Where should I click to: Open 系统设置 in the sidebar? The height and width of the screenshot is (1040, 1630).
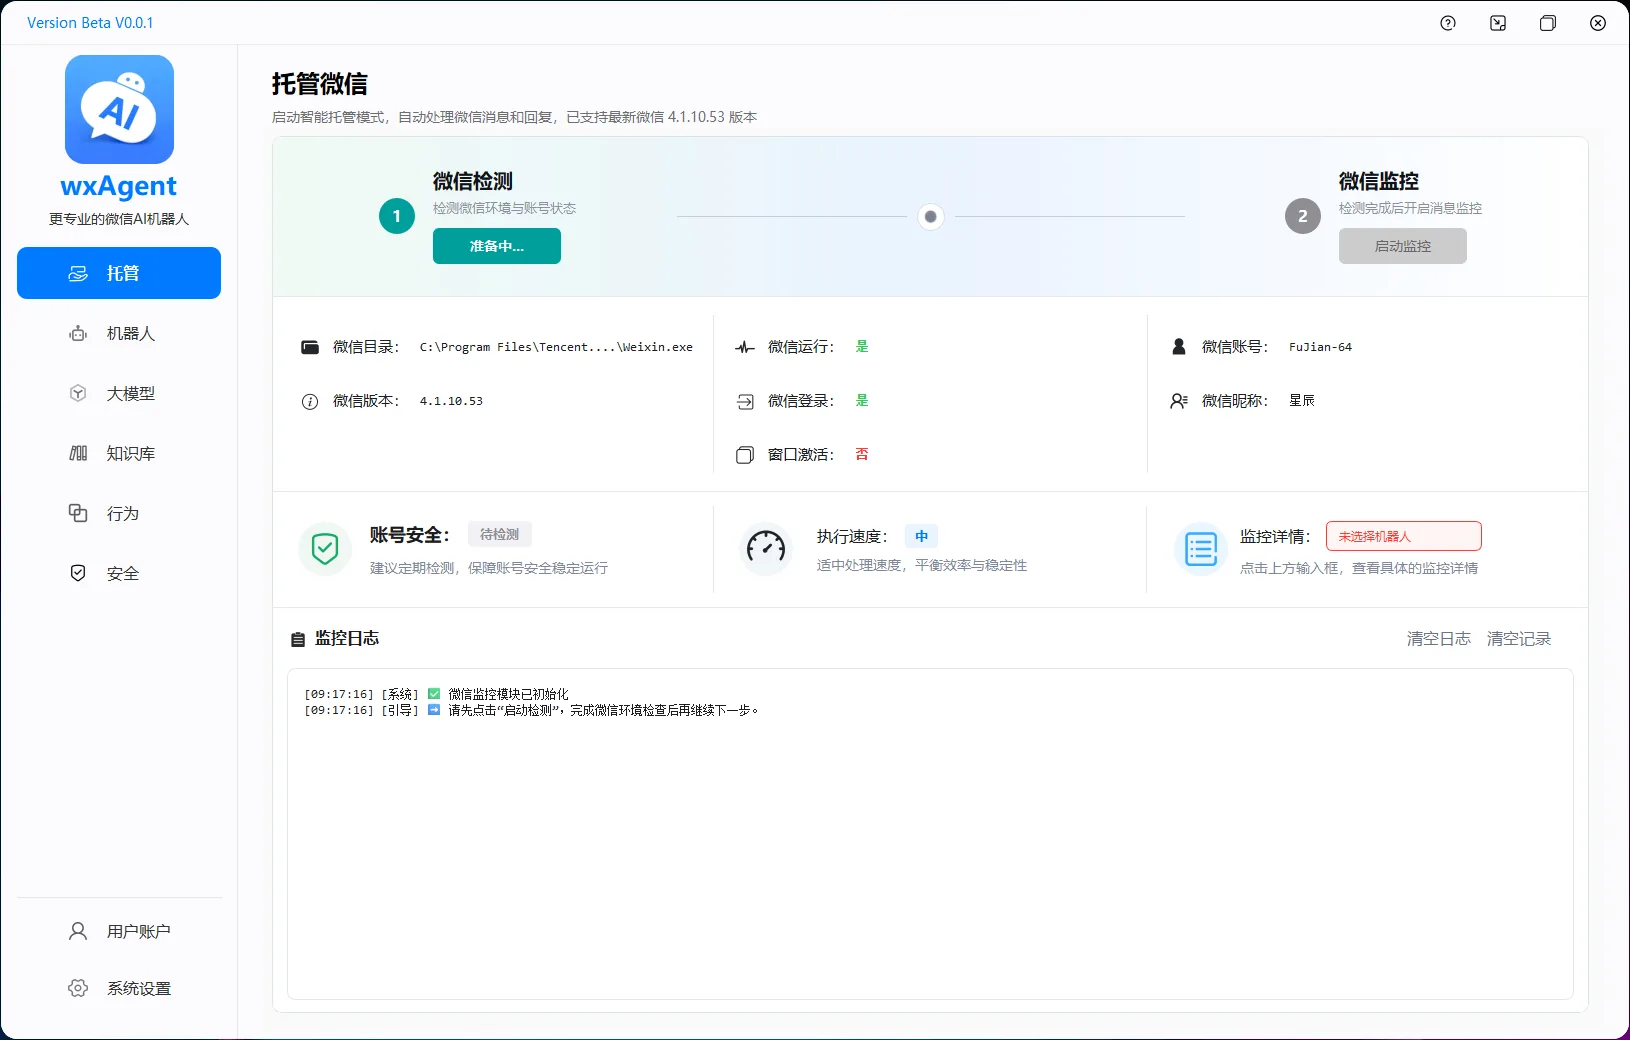point(119,988)
